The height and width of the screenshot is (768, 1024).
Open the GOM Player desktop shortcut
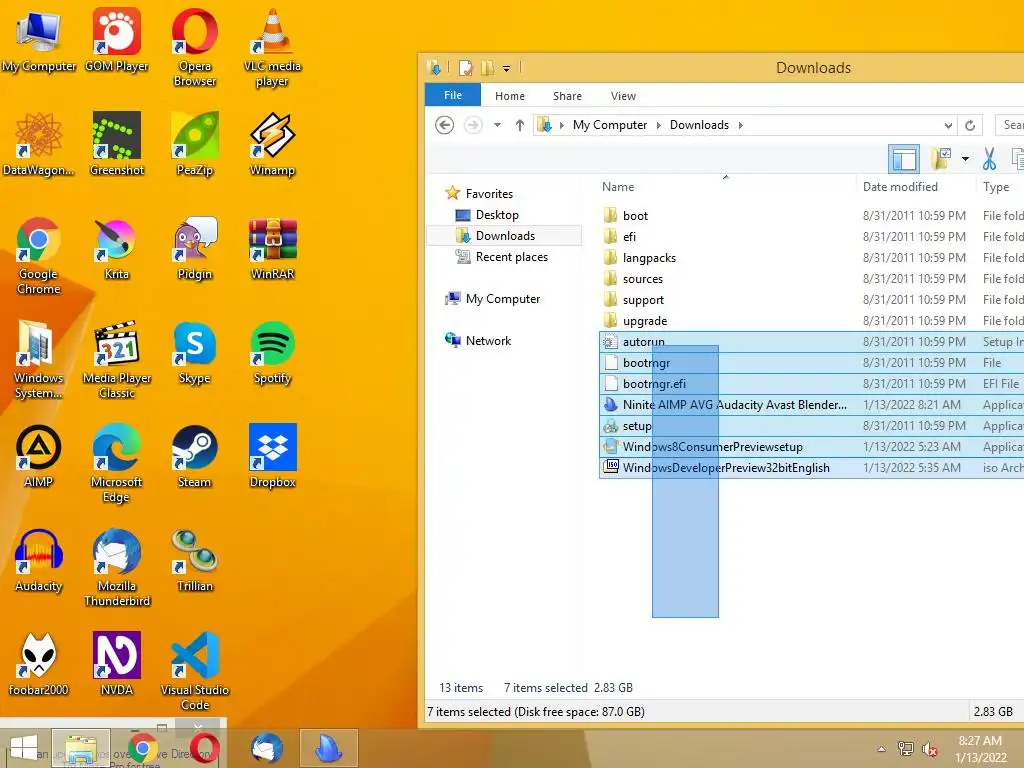coord(117,40)
